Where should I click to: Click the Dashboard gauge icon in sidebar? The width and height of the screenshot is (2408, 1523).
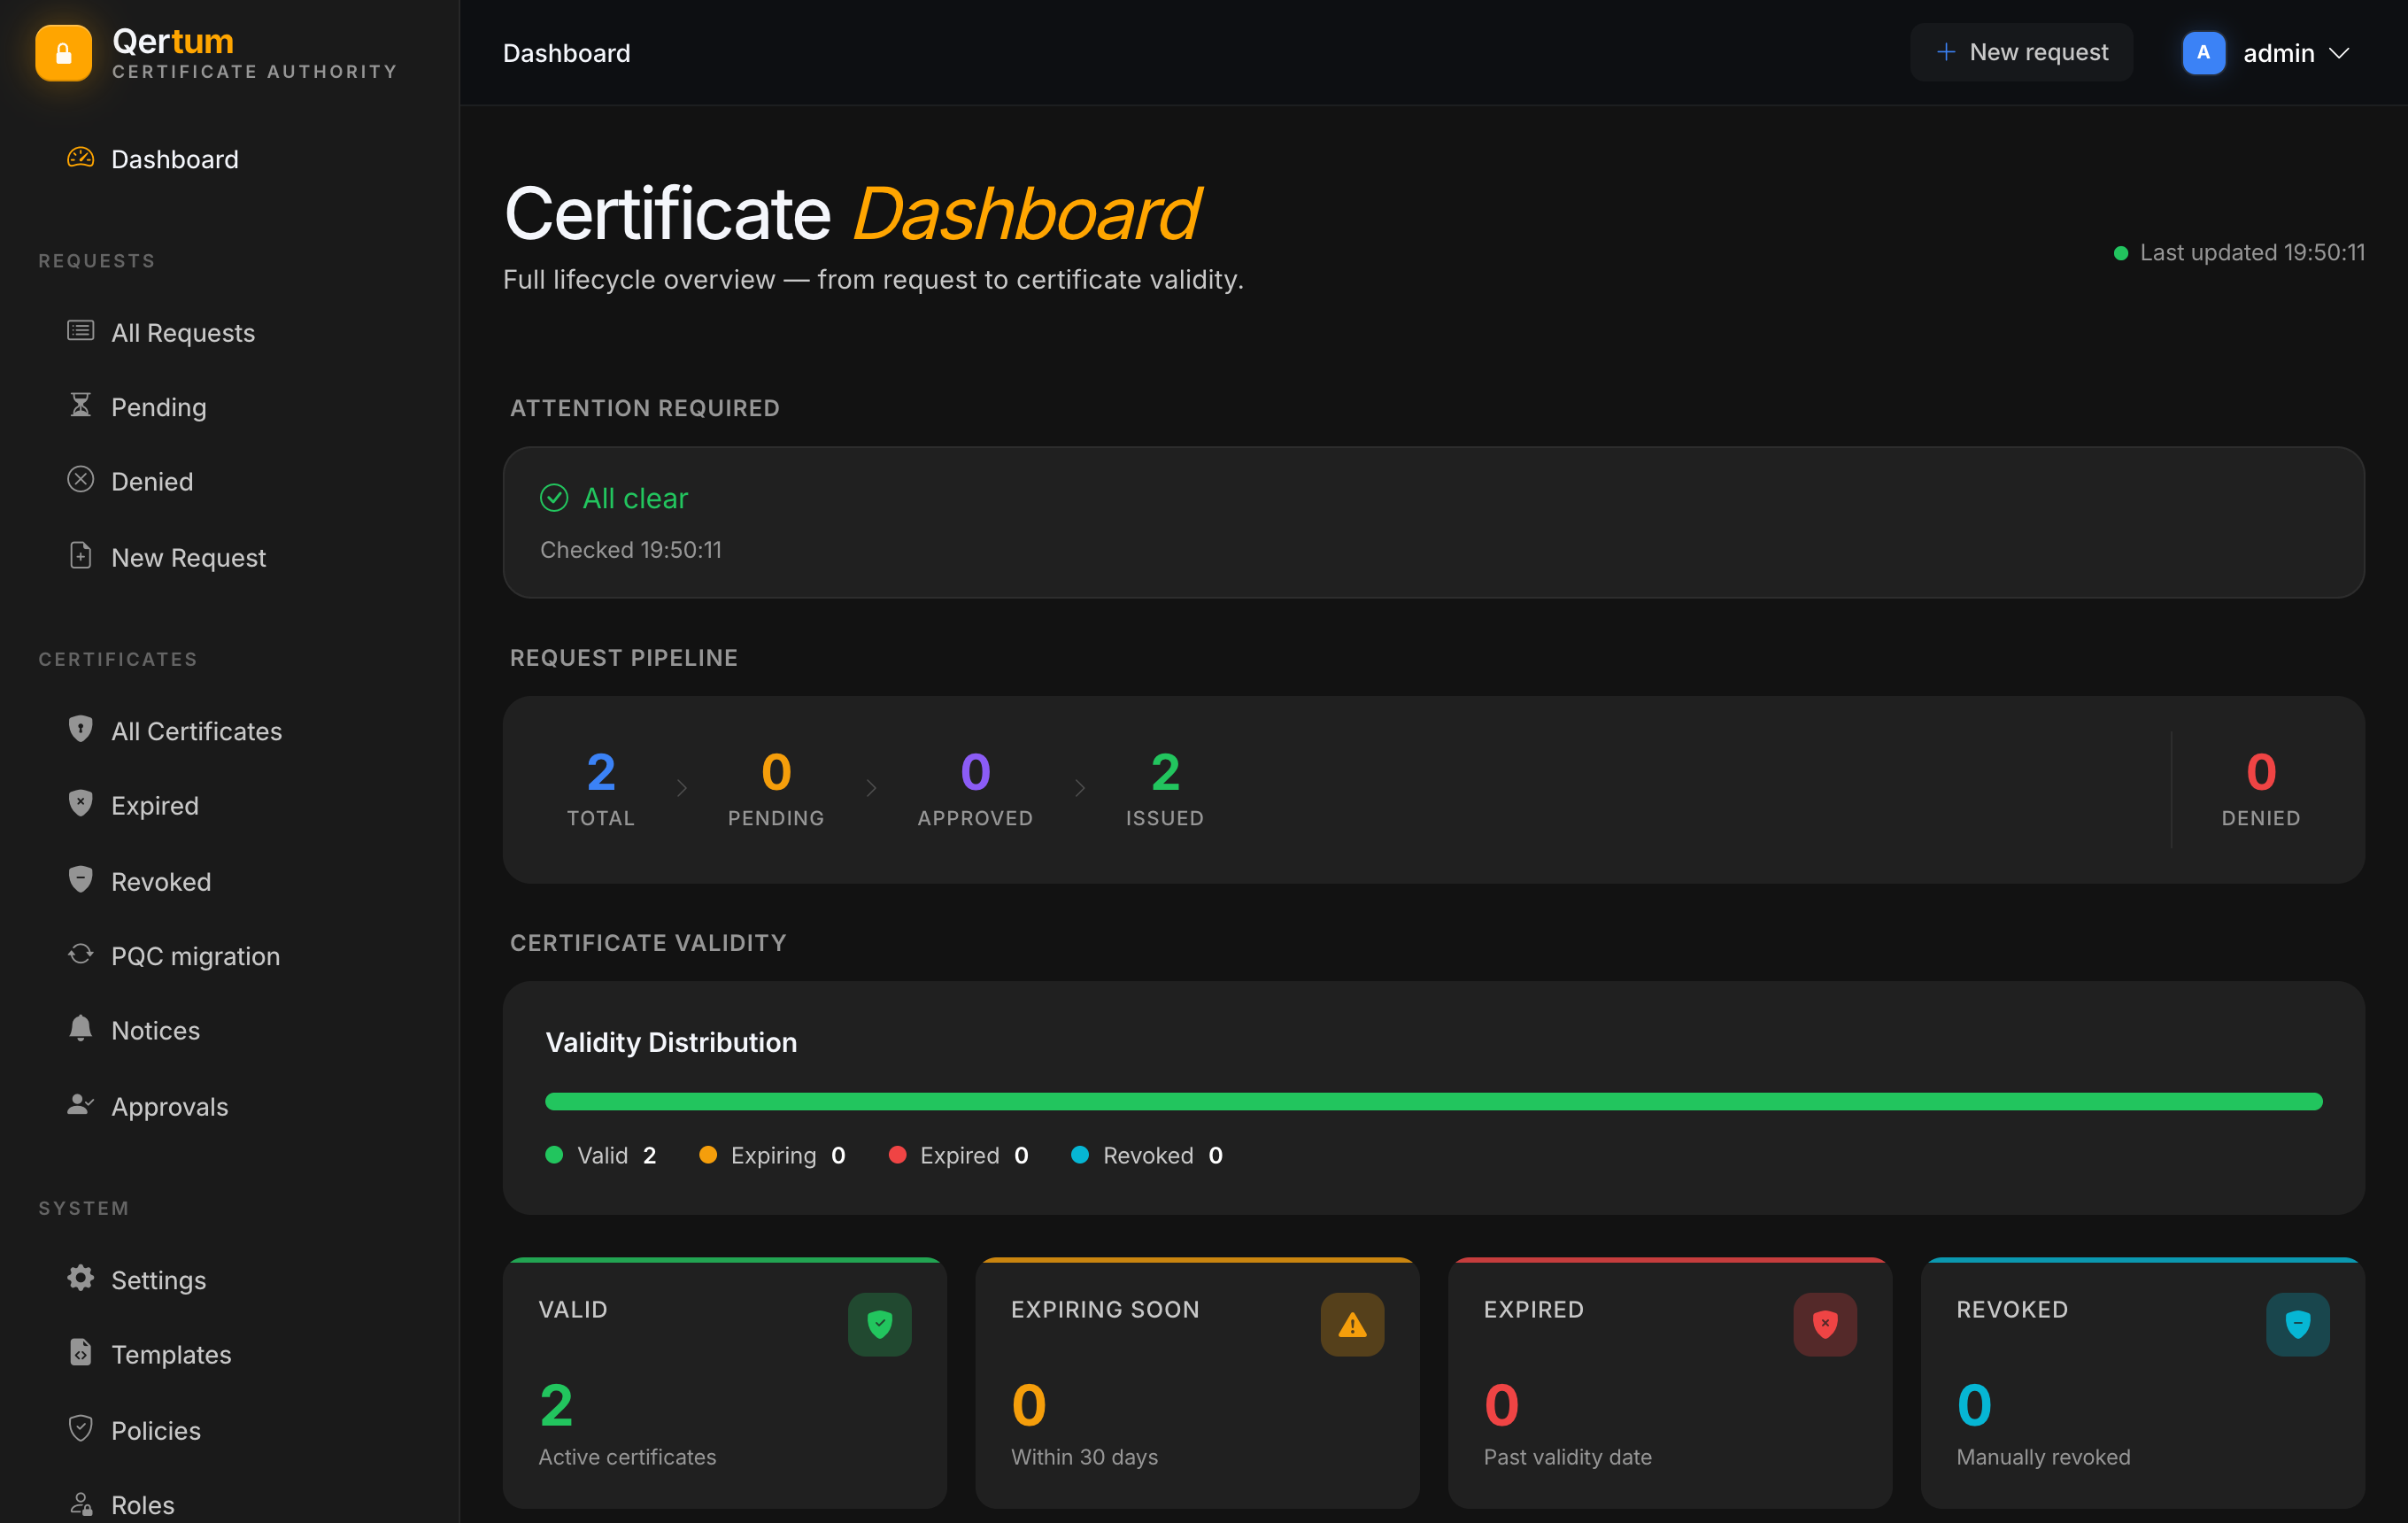coord(80,158)
